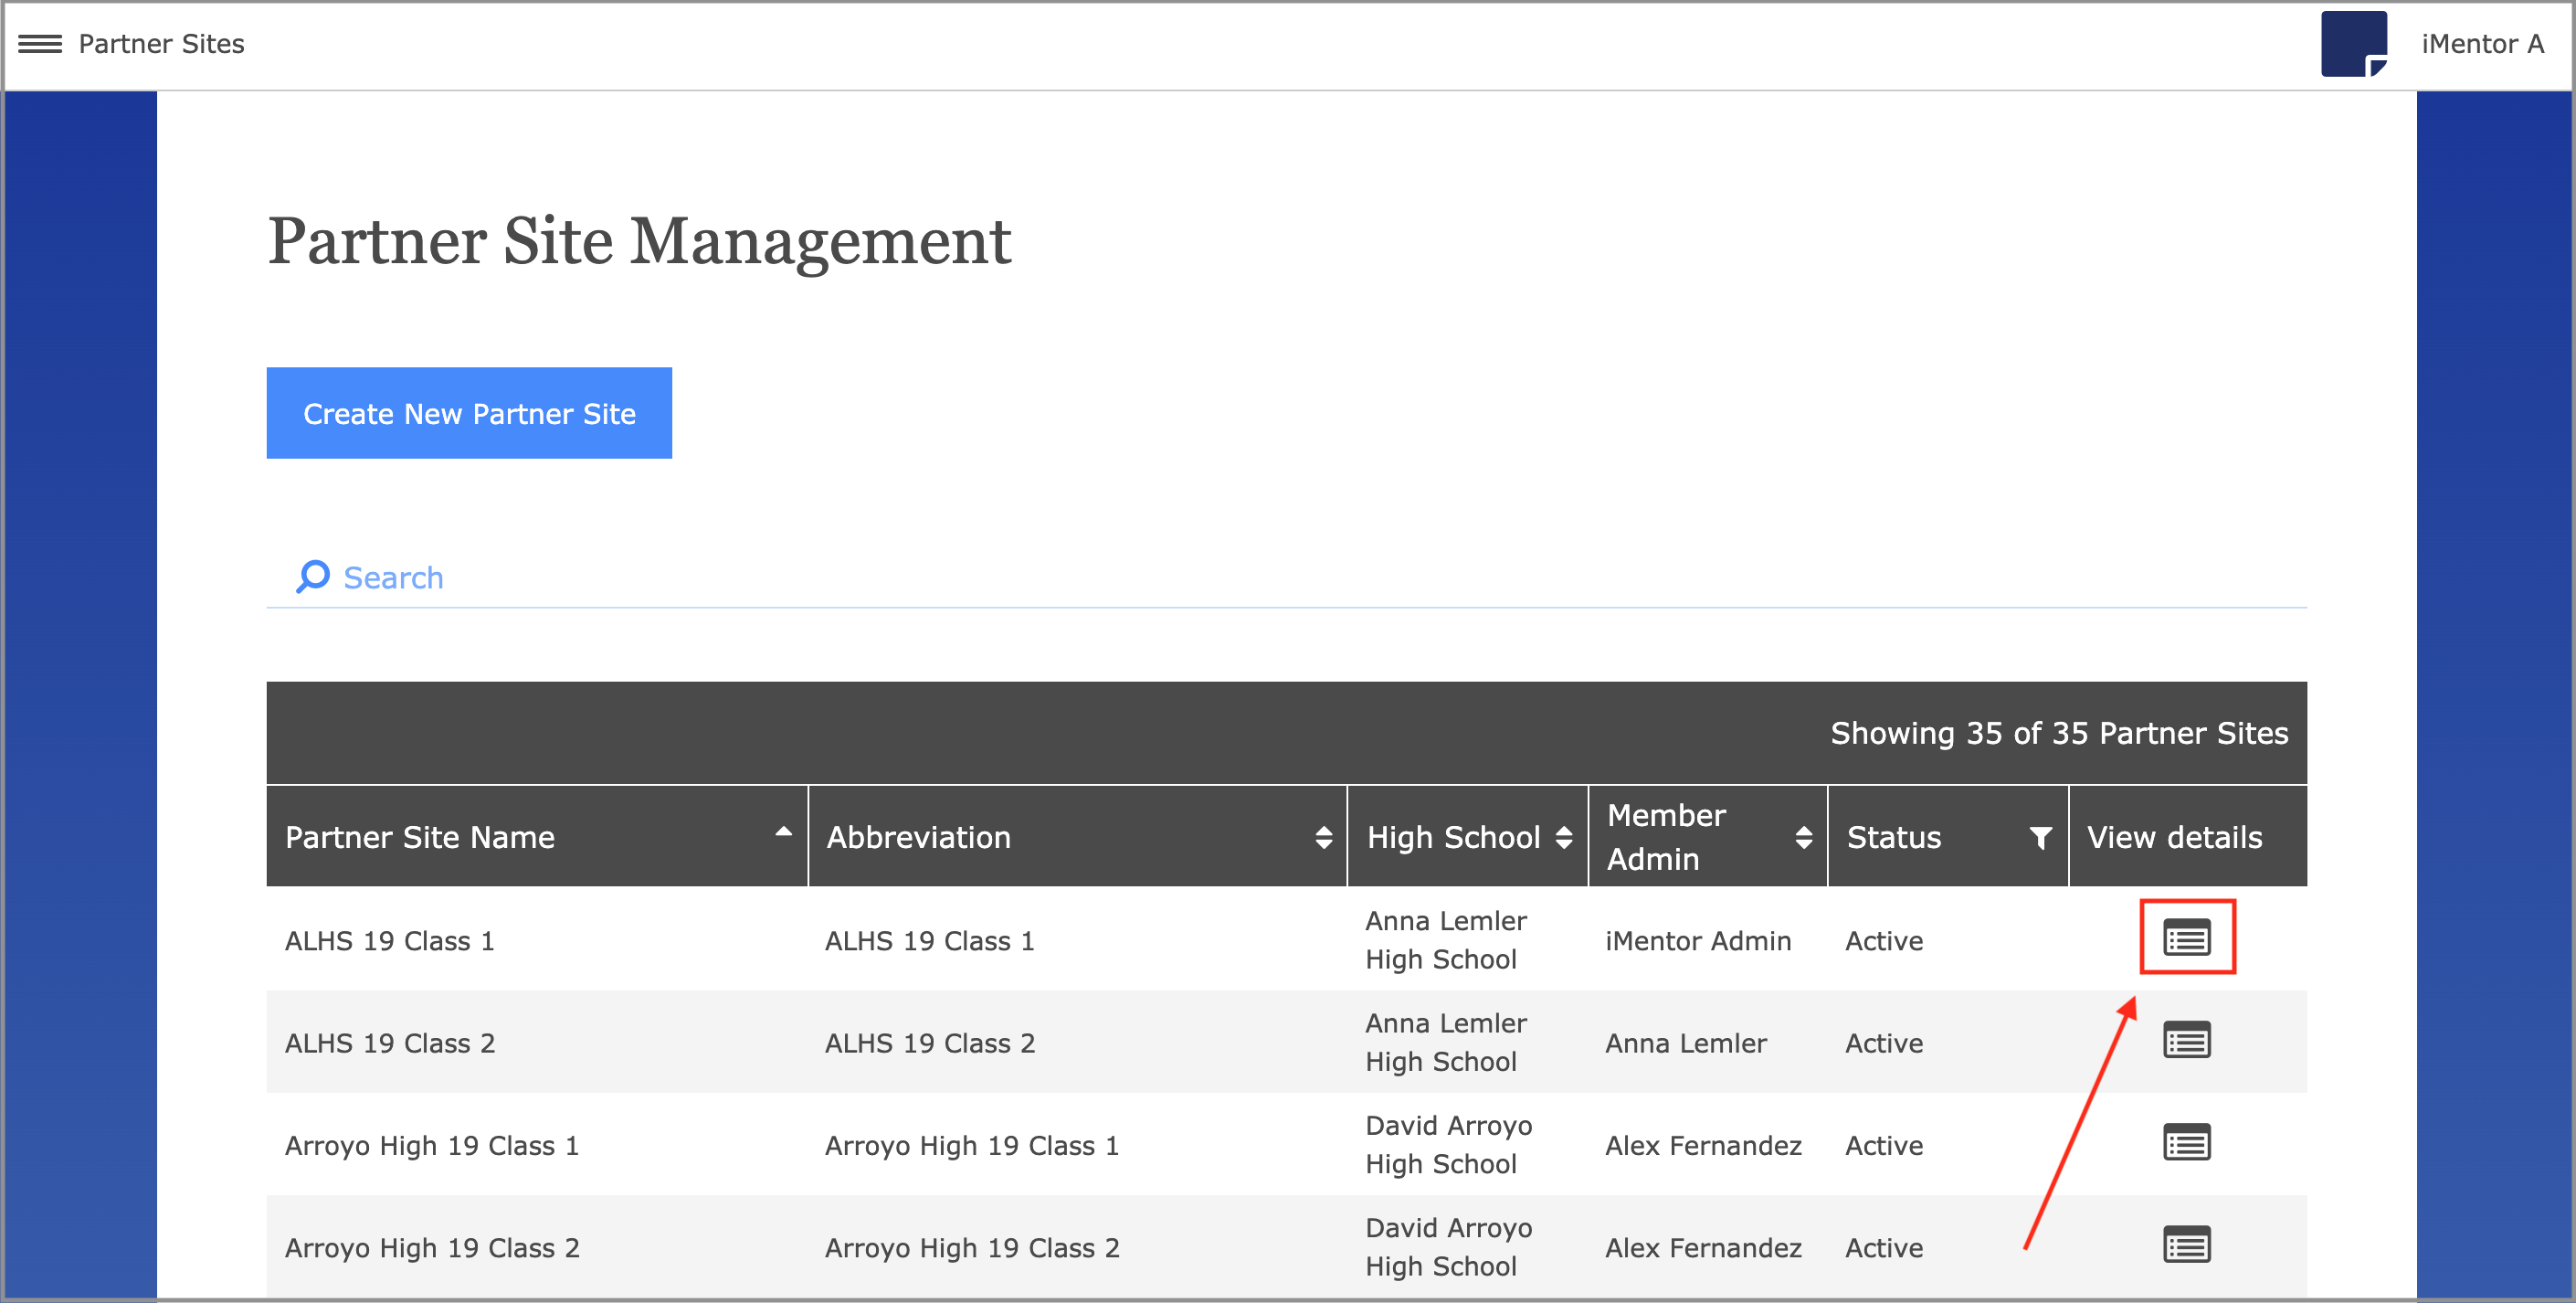Select the ALHS 19 Class 1 name cell

point(390,941)
